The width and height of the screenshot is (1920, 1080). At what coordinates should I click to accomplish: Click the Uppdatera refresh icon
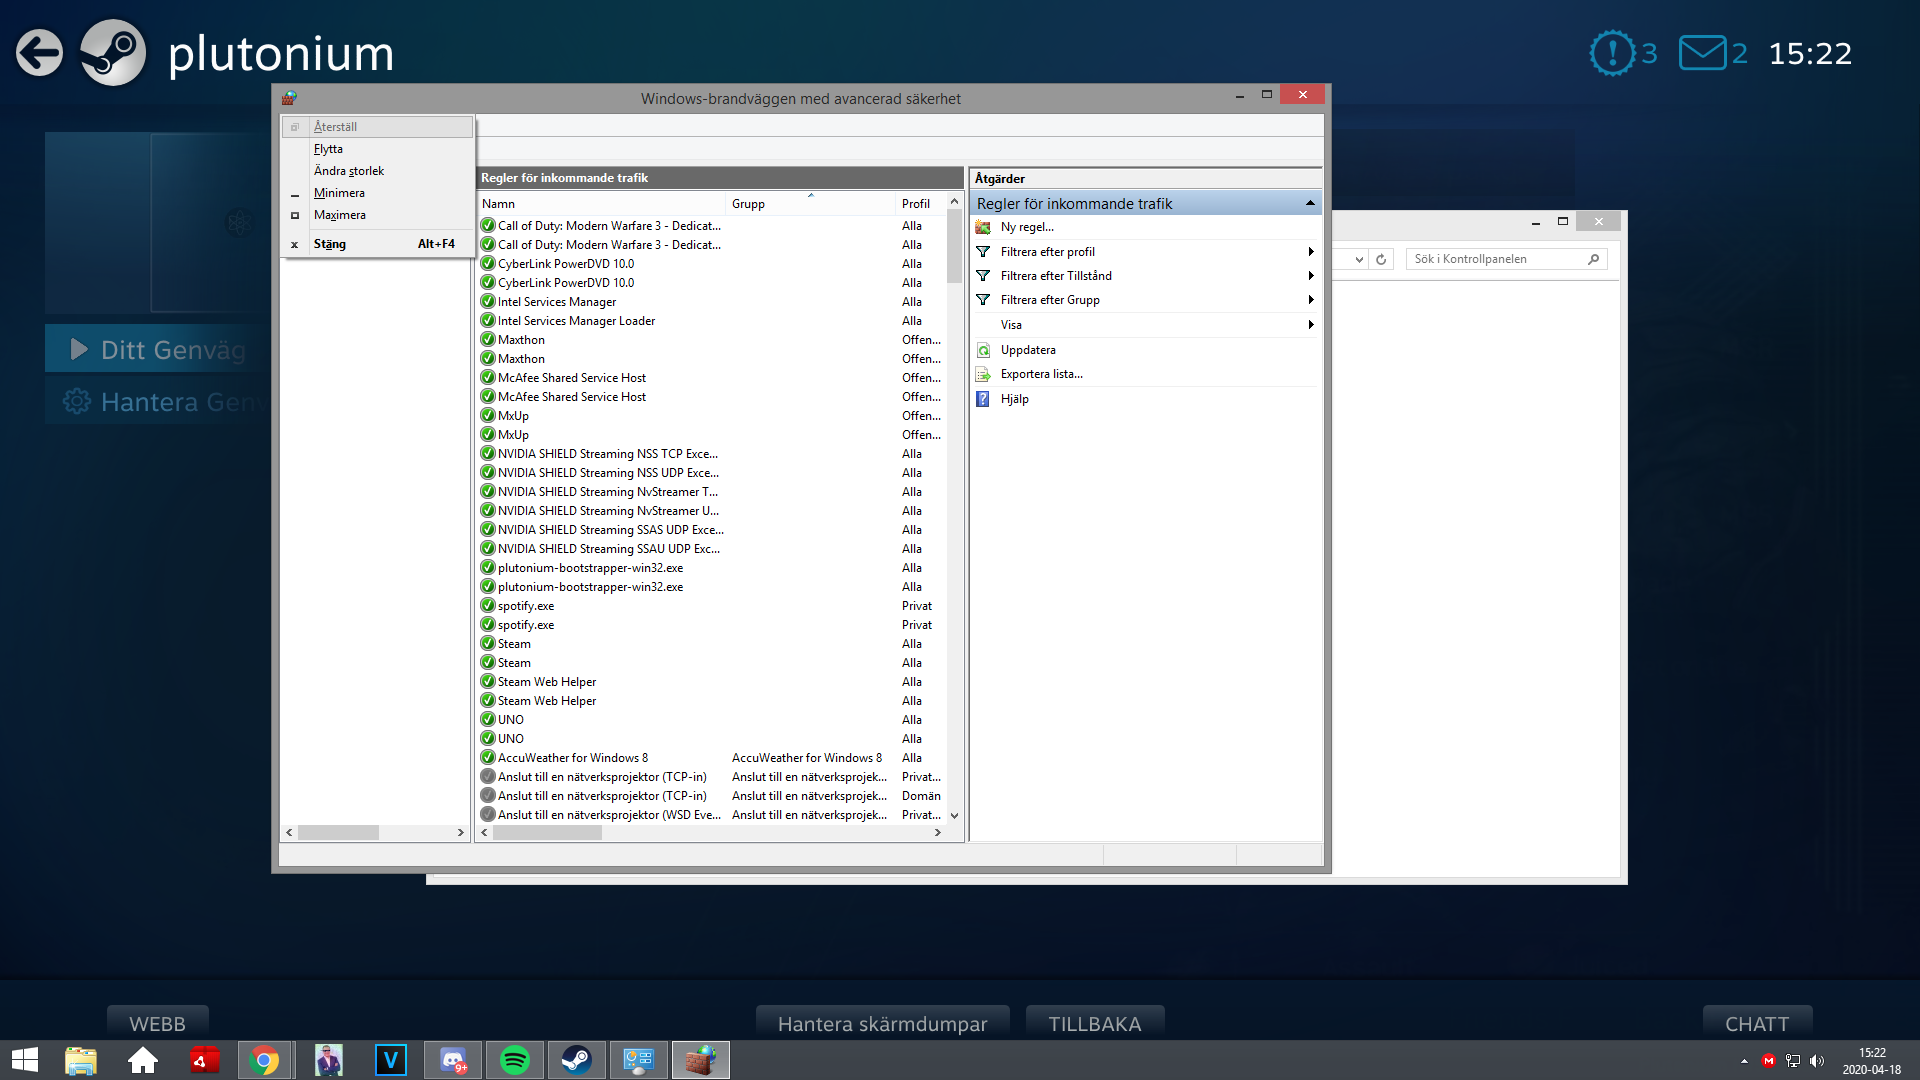click(x=983, y=350)
